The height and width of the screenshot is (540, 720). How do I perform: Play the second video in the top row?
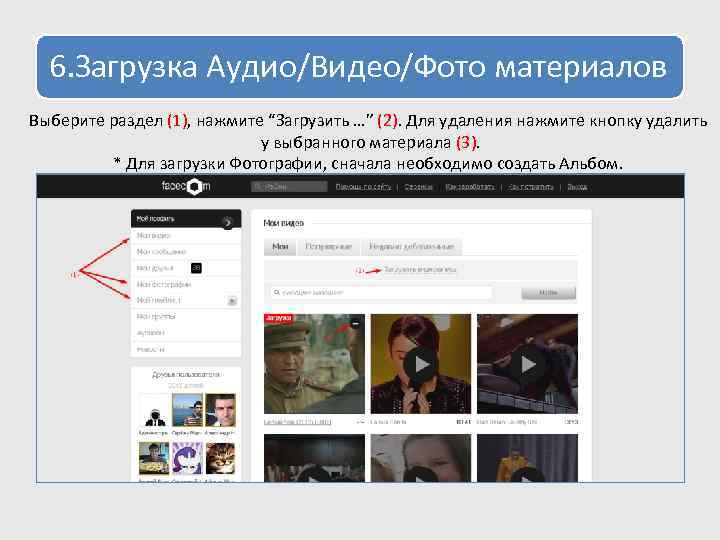(421, 365)
